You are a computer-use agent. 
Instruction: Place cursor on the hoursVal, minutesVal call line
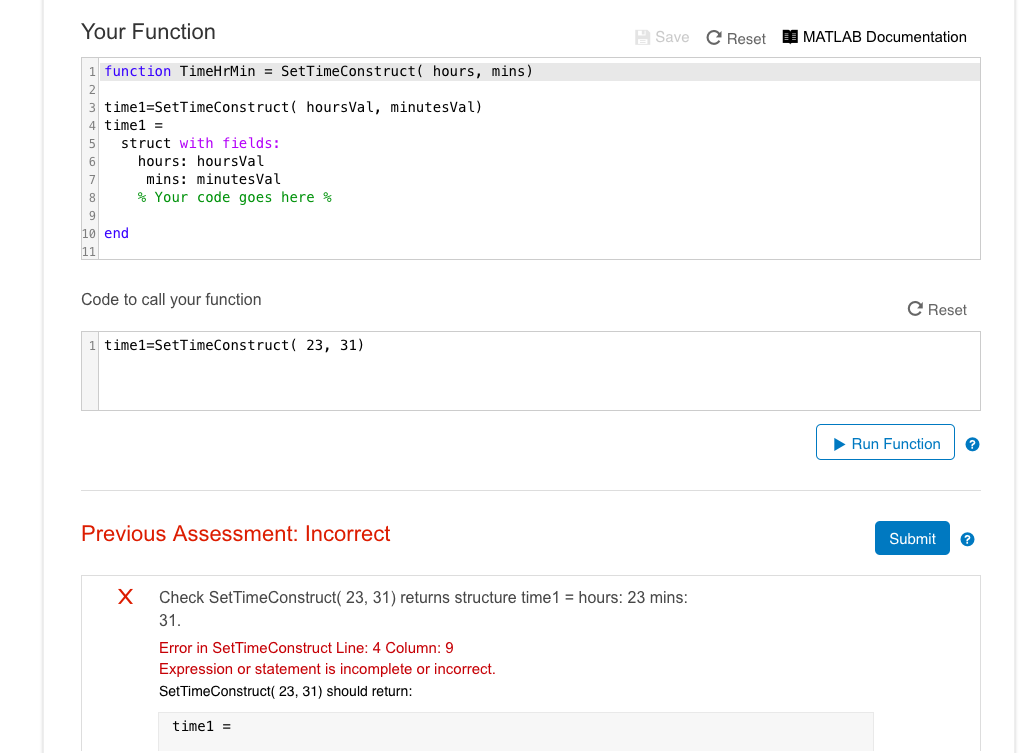click(x=293, y=107)
